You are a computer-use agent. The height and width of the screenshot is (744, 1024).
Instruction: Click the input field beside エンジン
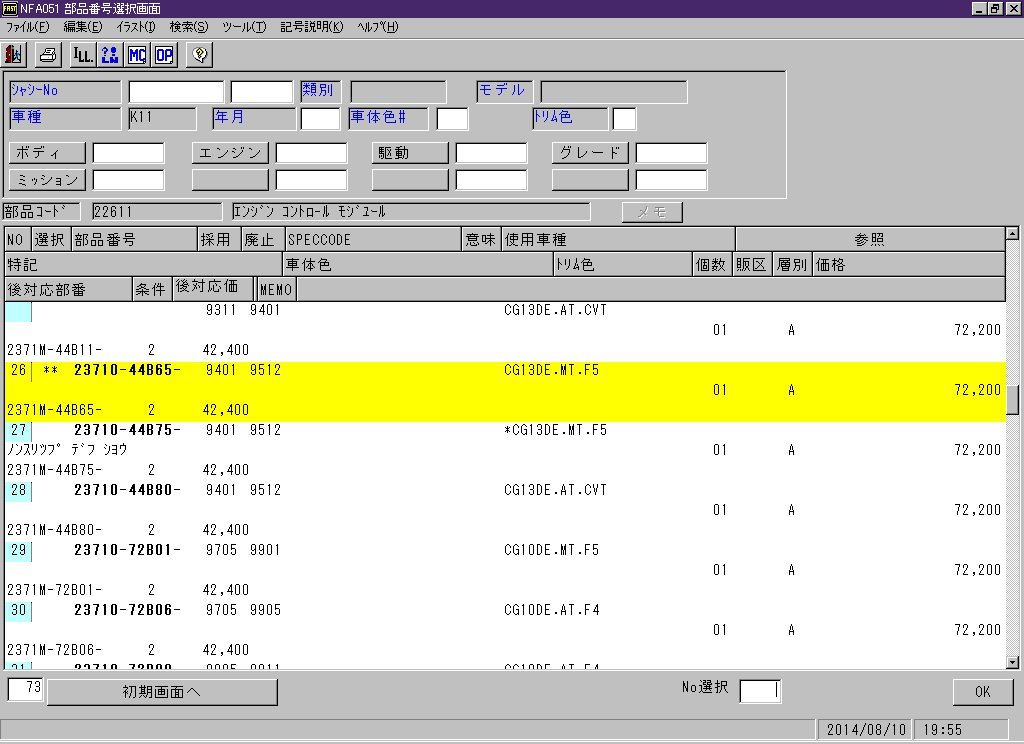pyautogui.click(x=312, y=153)
